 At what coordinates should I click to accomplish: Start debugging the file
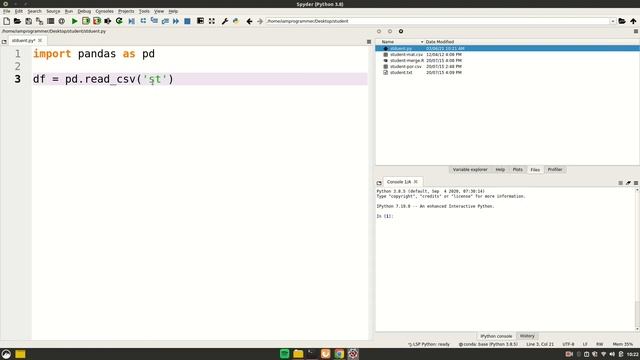[131, 21]
